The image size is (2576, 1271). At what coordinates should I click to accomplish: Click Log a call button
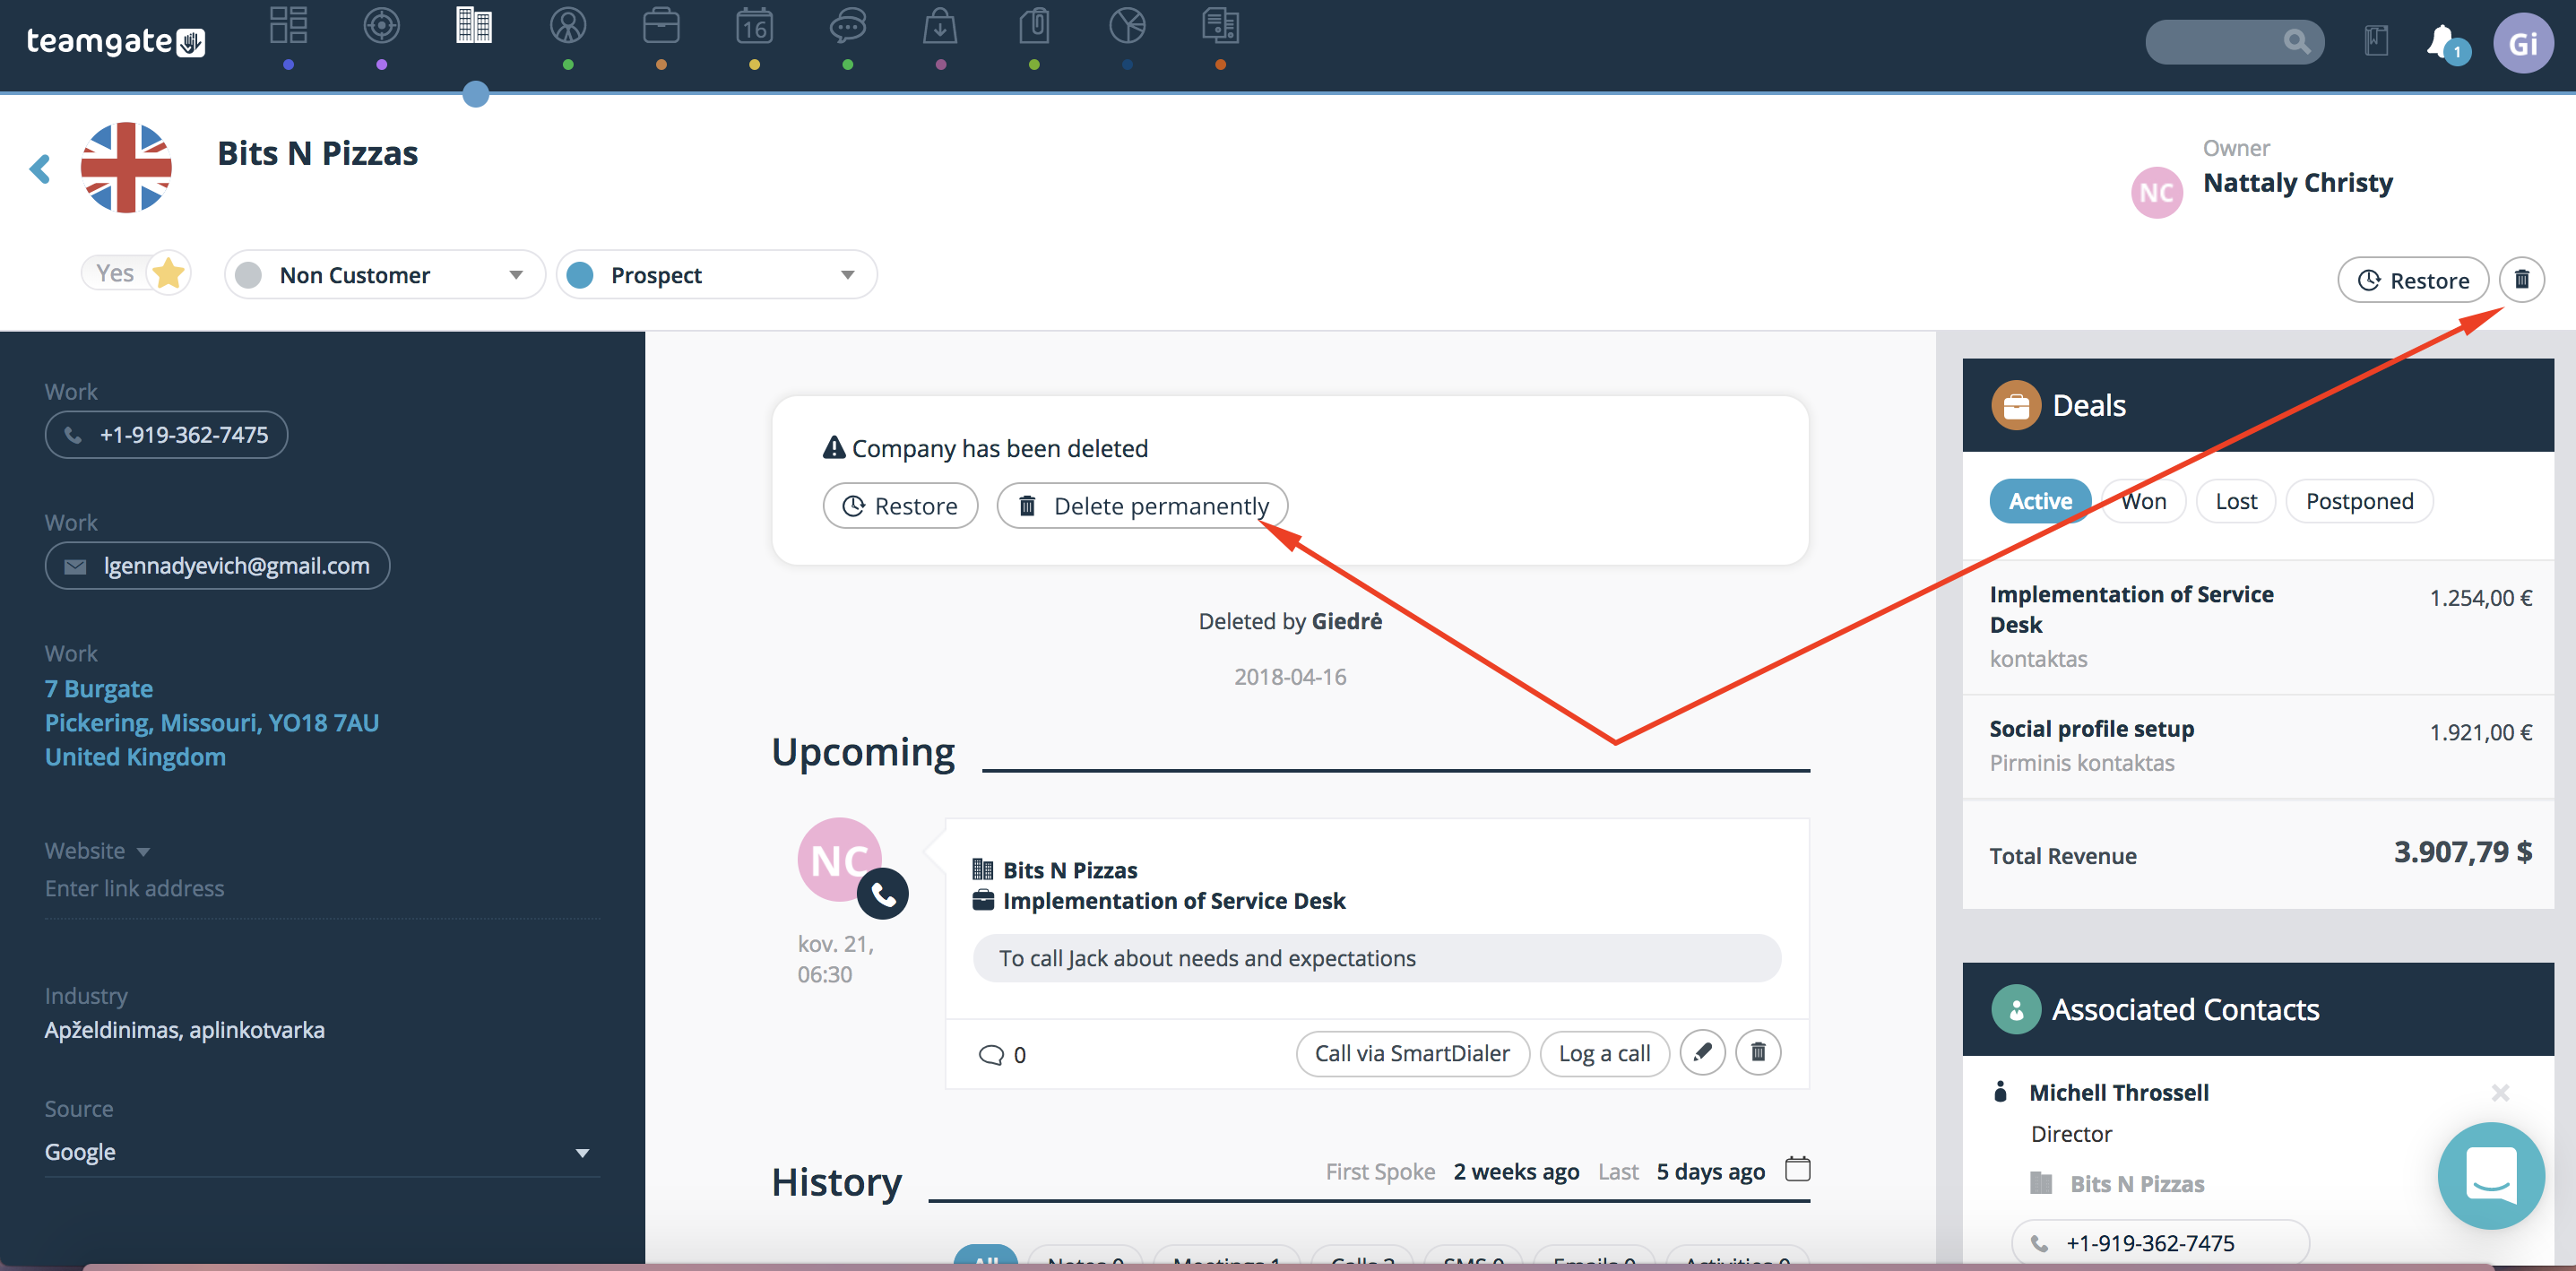click(x=1604, y=1053)
